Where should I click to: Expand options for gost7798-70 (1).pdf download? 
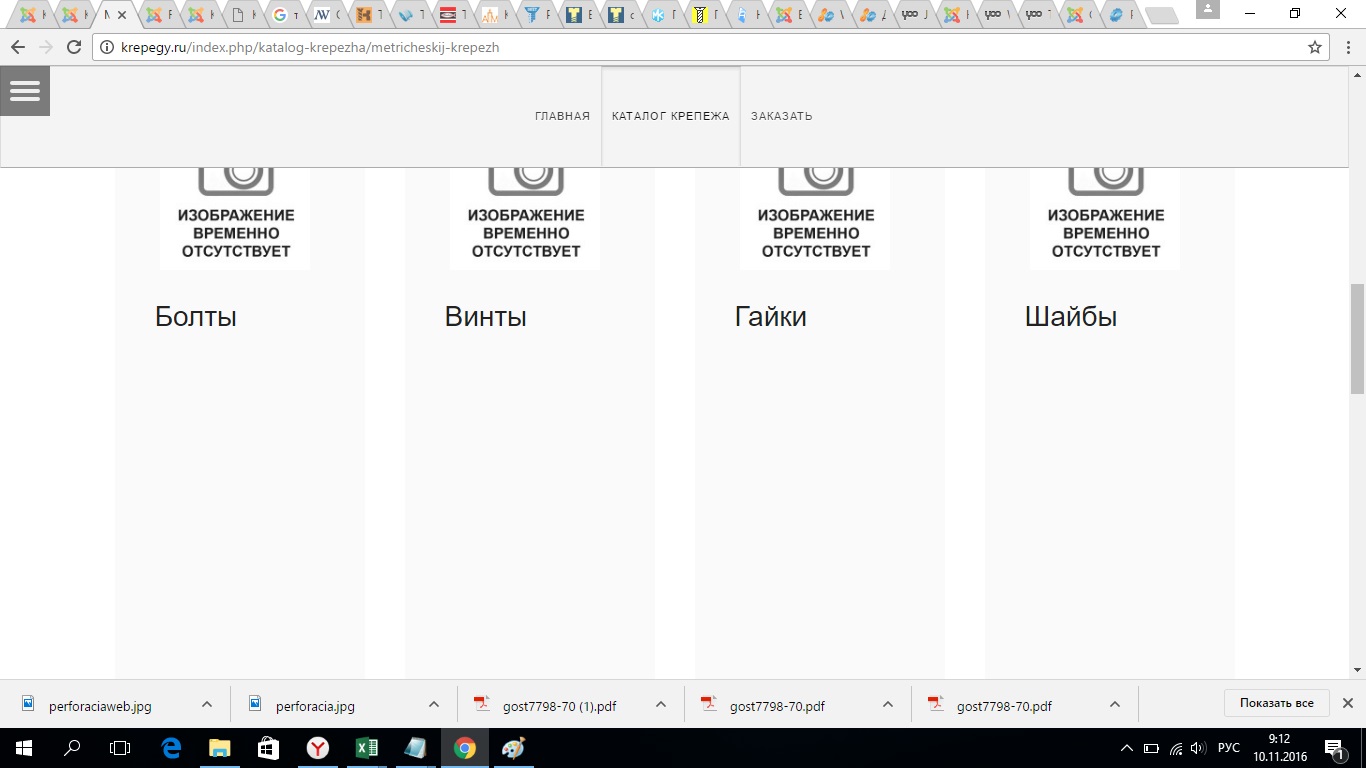pyautogui.click(x=661, y=704)
